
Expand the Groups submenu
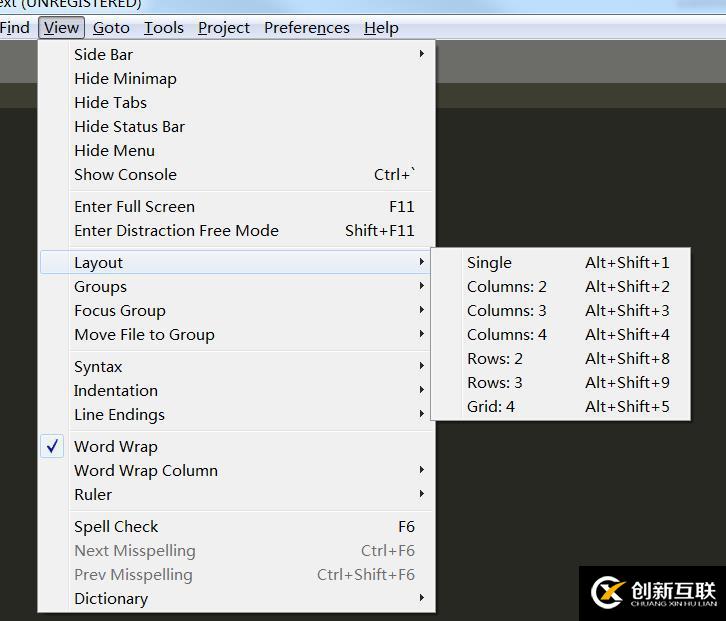coord(236,287)
